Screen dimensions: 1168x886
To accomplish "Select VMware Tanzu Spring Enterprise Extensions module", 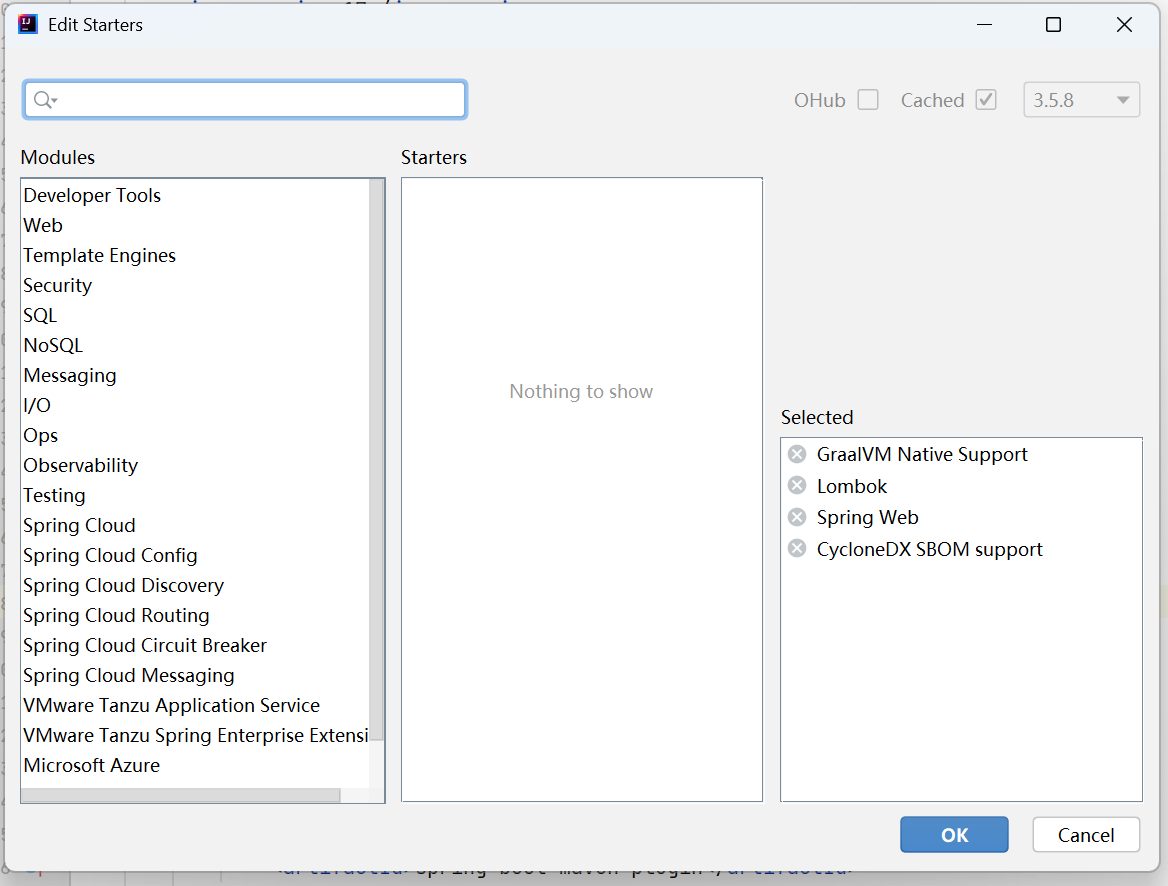I will [x=196, y=735].
